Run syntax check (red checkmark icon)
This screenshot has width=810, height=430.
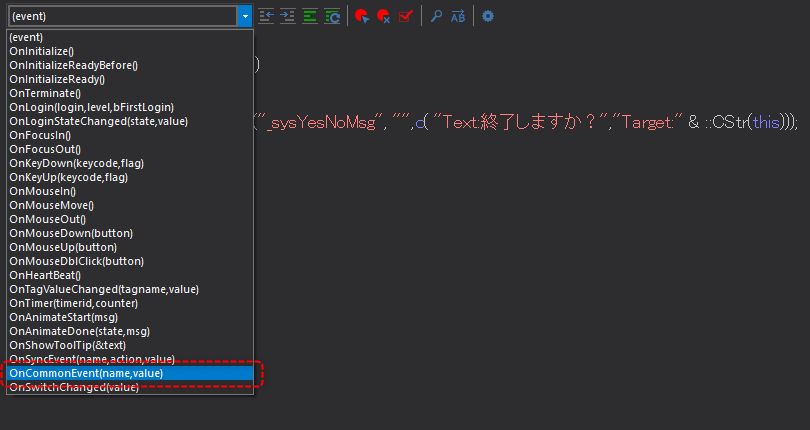[x=406, y=17]
